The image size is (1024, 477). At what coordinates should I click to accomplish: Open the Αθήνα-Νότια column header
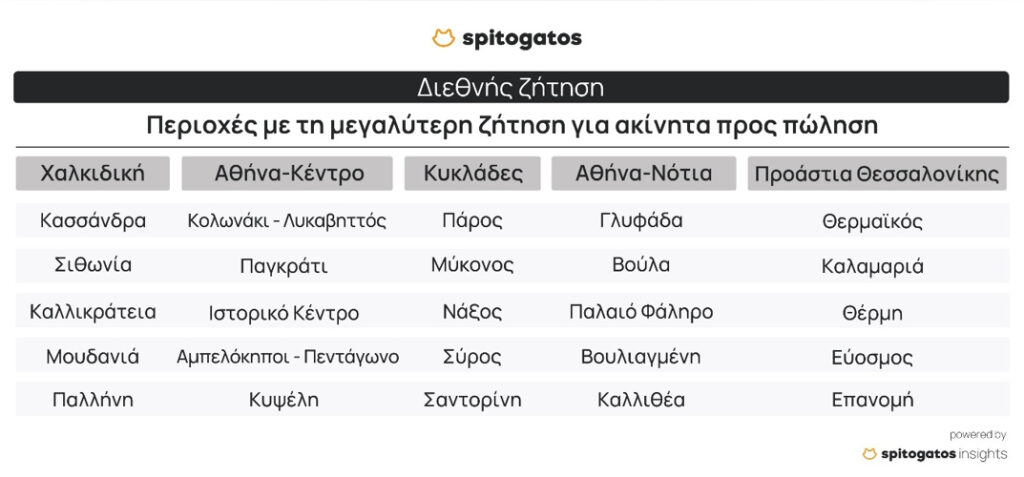(x=644, y=173)
